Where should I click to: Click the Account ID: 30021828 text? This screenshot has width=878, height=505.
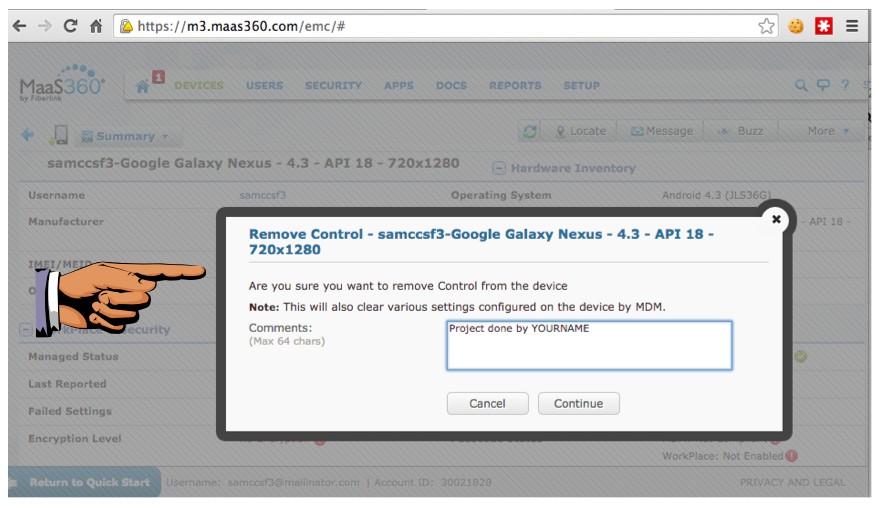433,482
